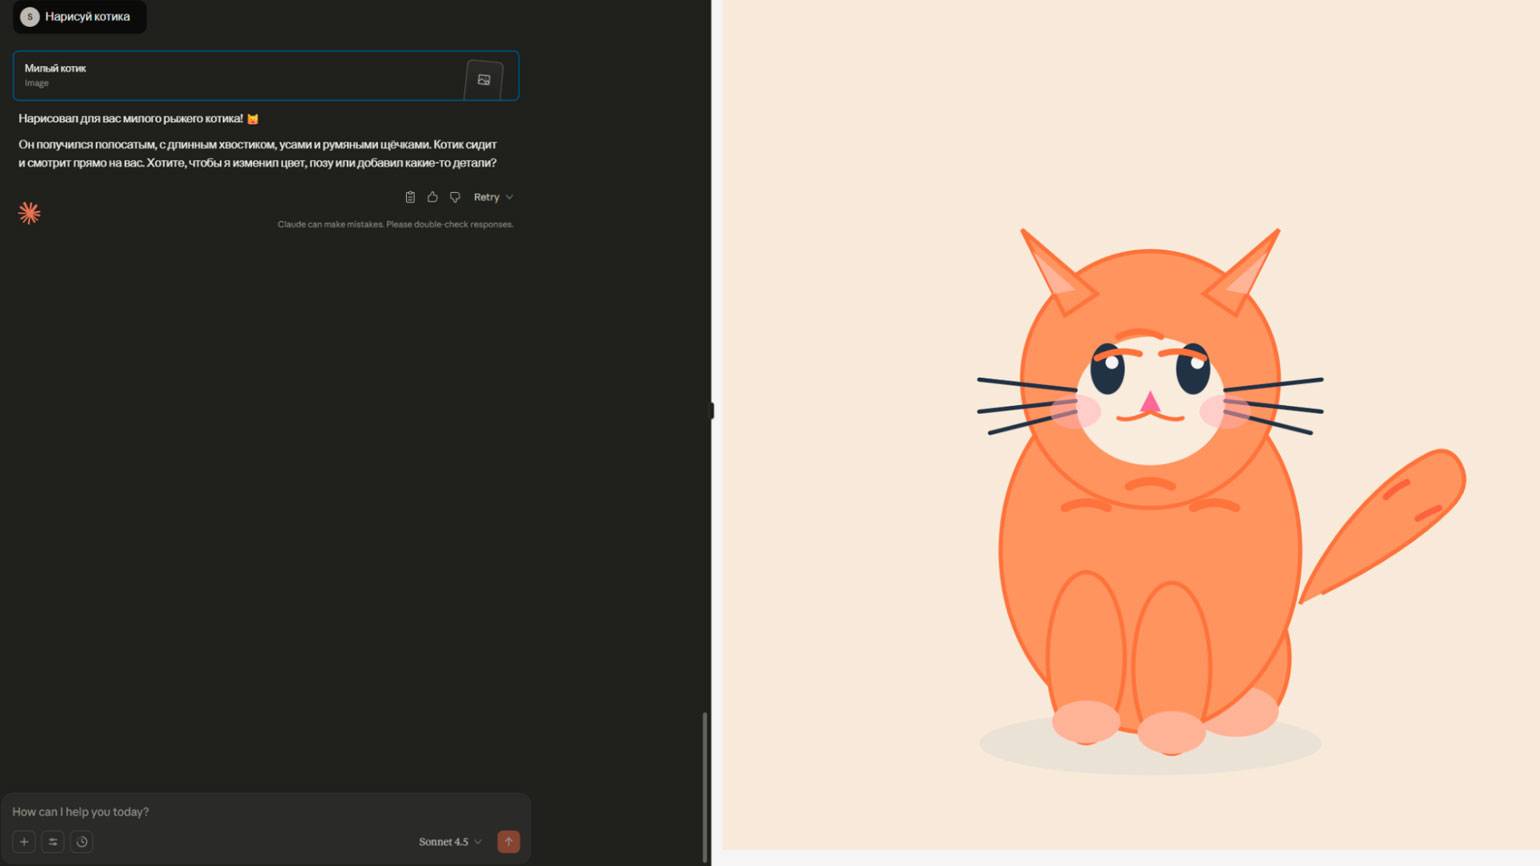Click the divider handle between chat and preview
1540x866 pixels.
click(x=712, y=411)
